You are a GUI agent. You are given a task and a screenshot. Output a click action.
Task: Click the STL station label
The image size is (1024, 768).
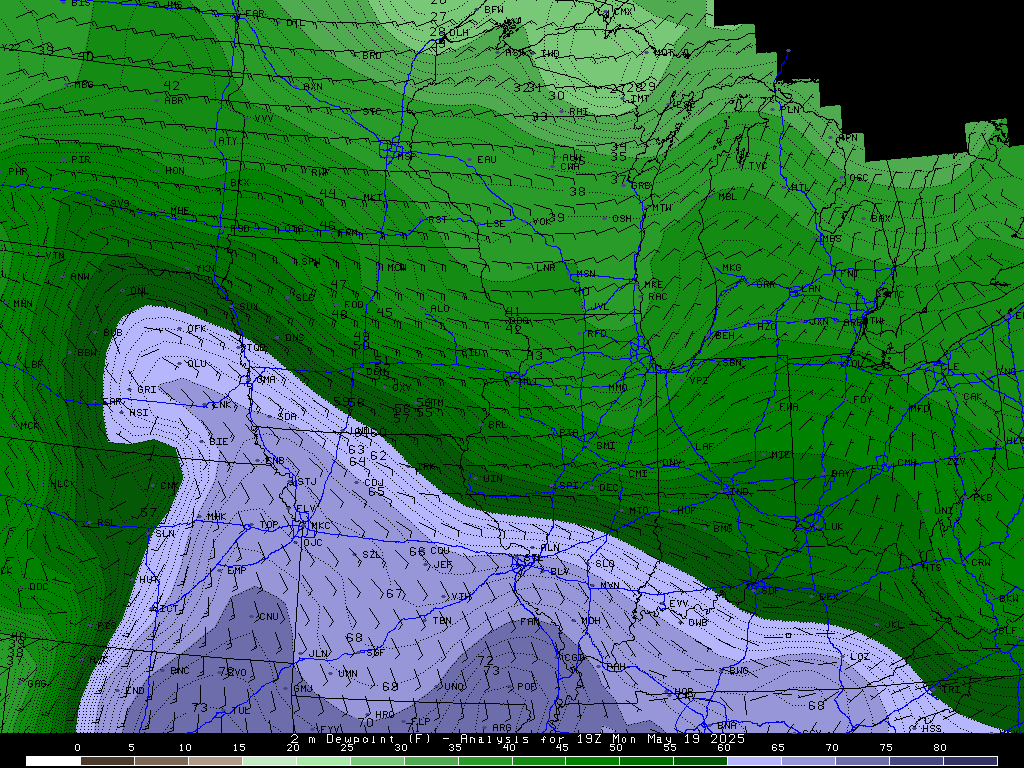coord(532,559)
